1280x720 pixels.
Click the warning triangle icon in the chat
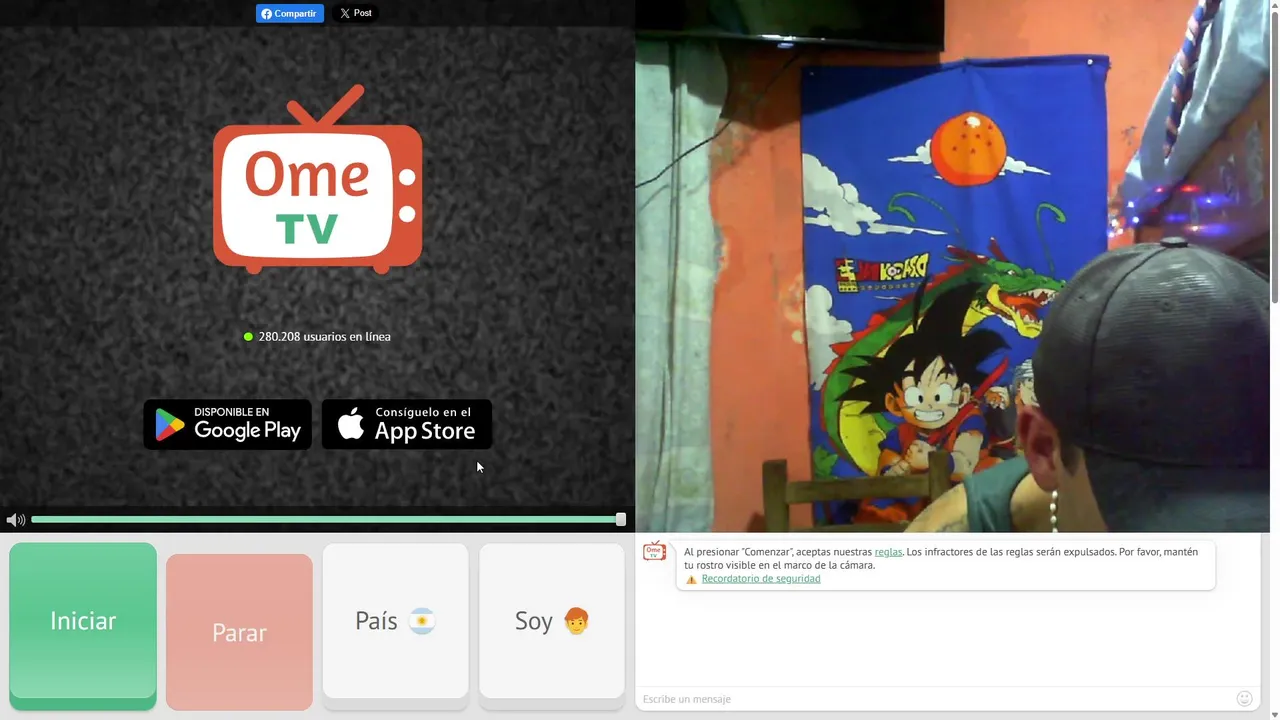691,579
